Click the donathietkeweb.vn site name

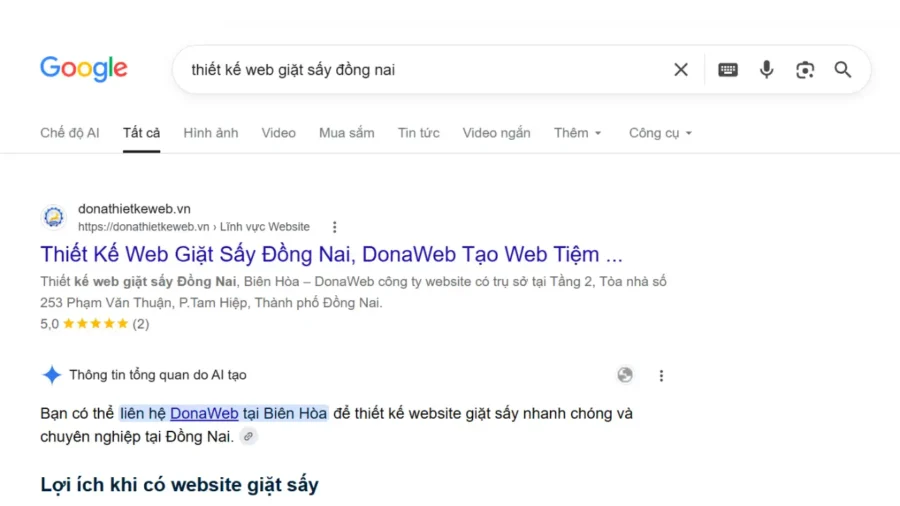click(x=134, y=209)
